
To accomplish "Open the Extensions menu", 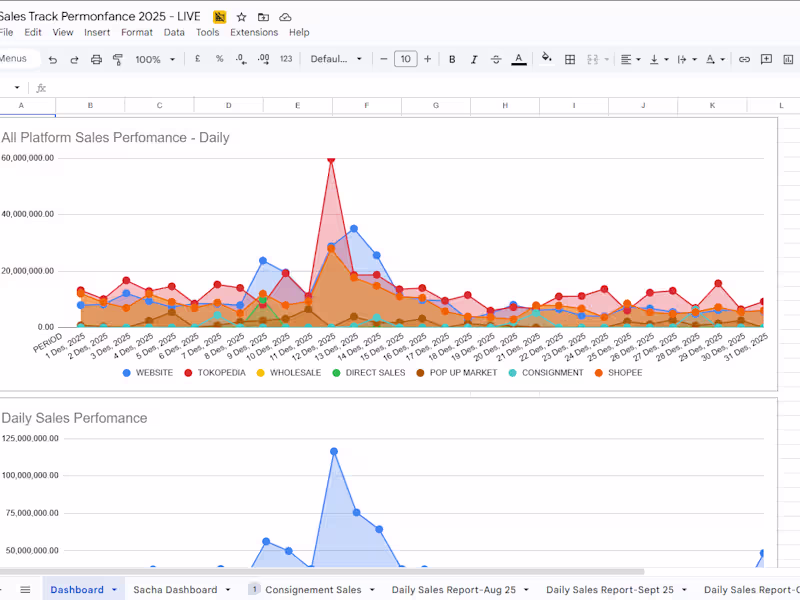I will pos(254,31).
